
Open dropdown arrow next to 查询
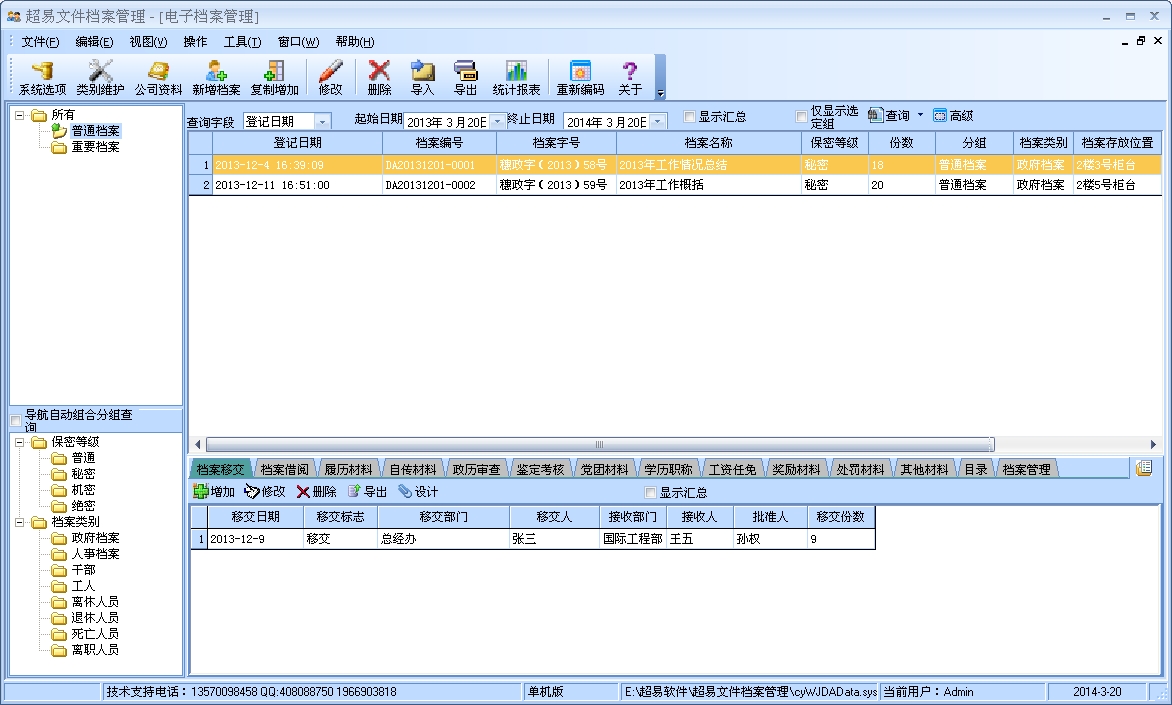pyautogui.click(x=920, y=115)
